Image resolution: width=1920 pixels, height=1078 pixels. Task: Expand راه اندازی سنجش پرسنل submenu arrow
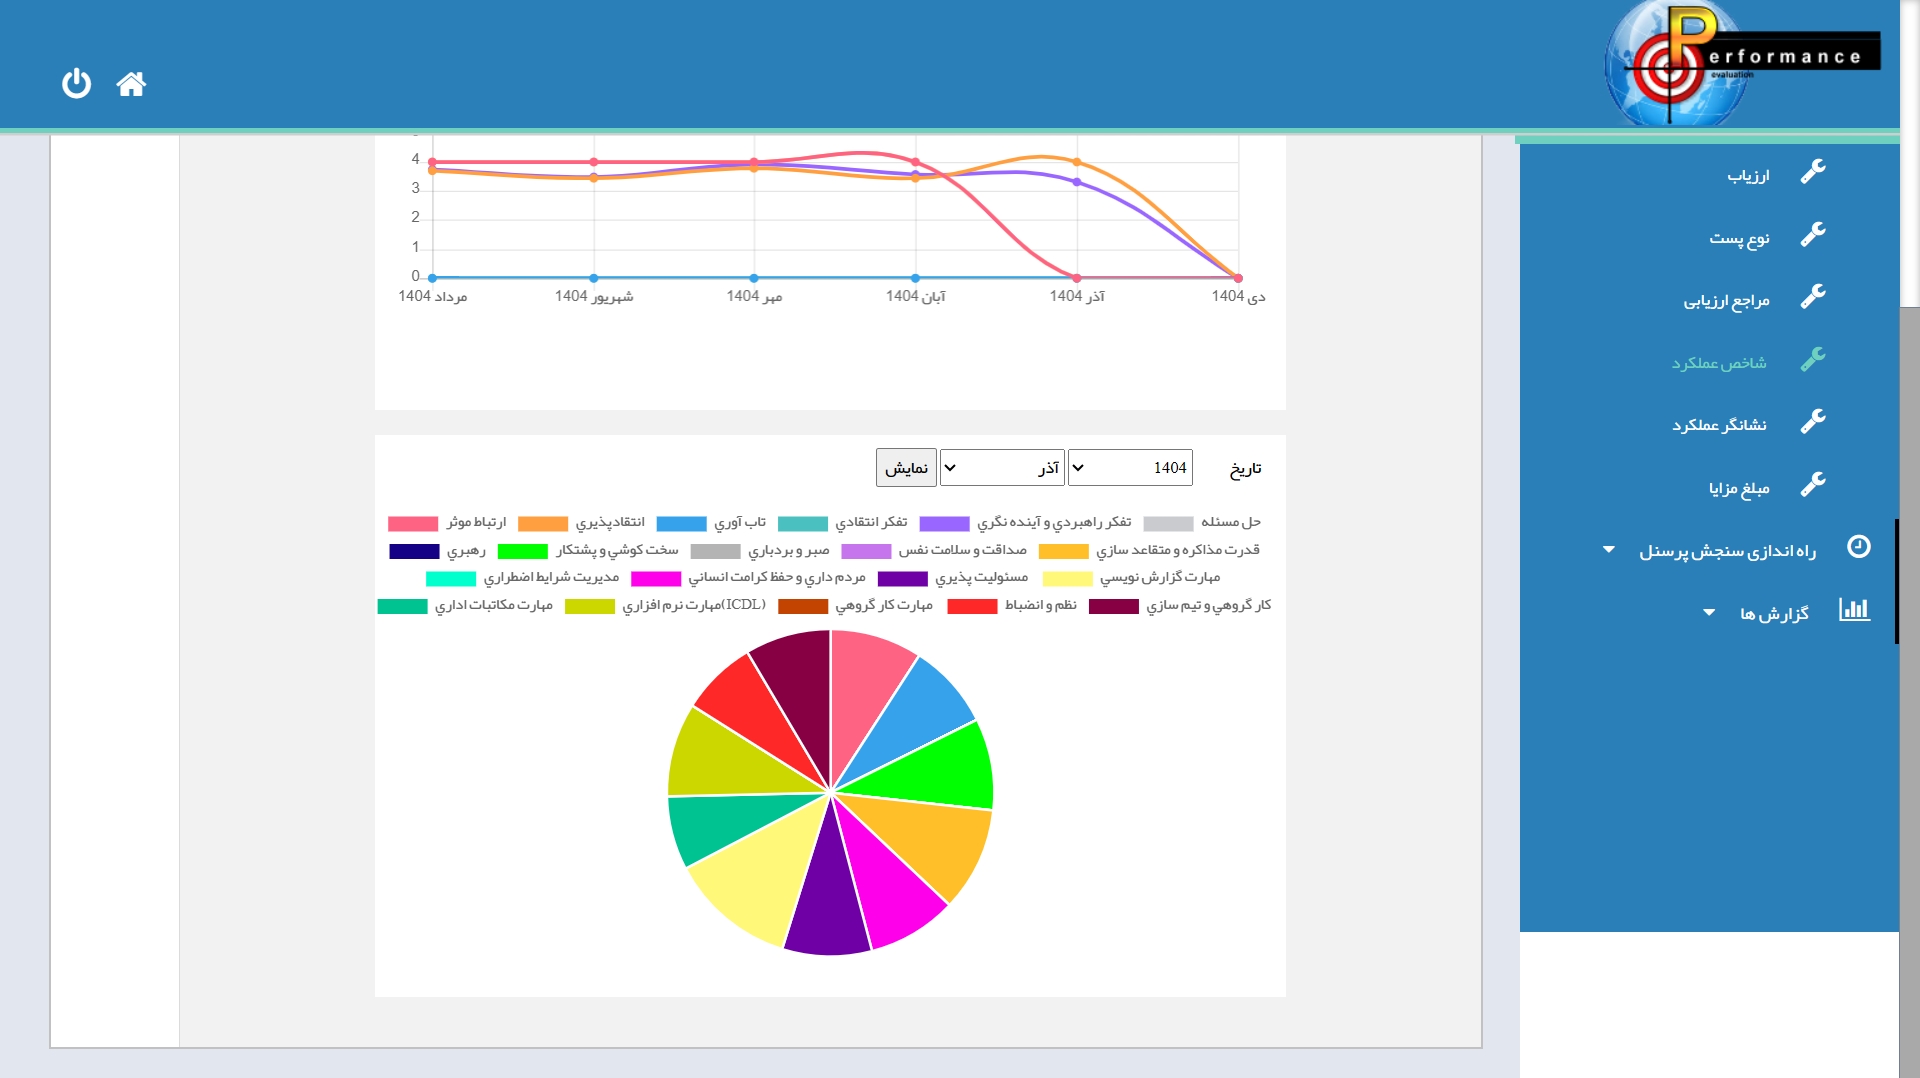tap(1608, 550)
